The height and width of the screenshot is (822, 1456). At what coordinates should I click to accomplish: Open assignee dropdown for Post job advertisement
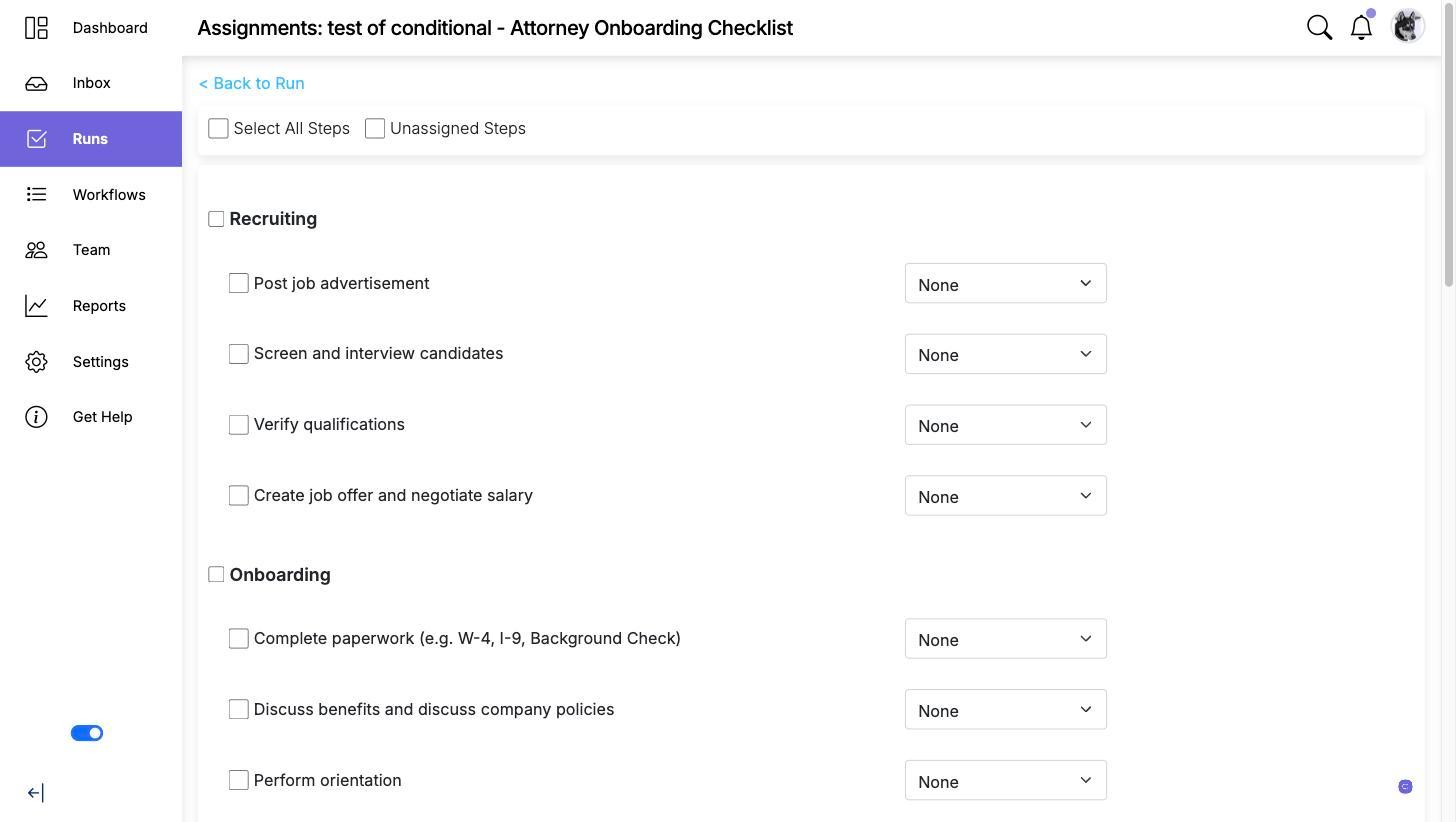pos(1005,283)
